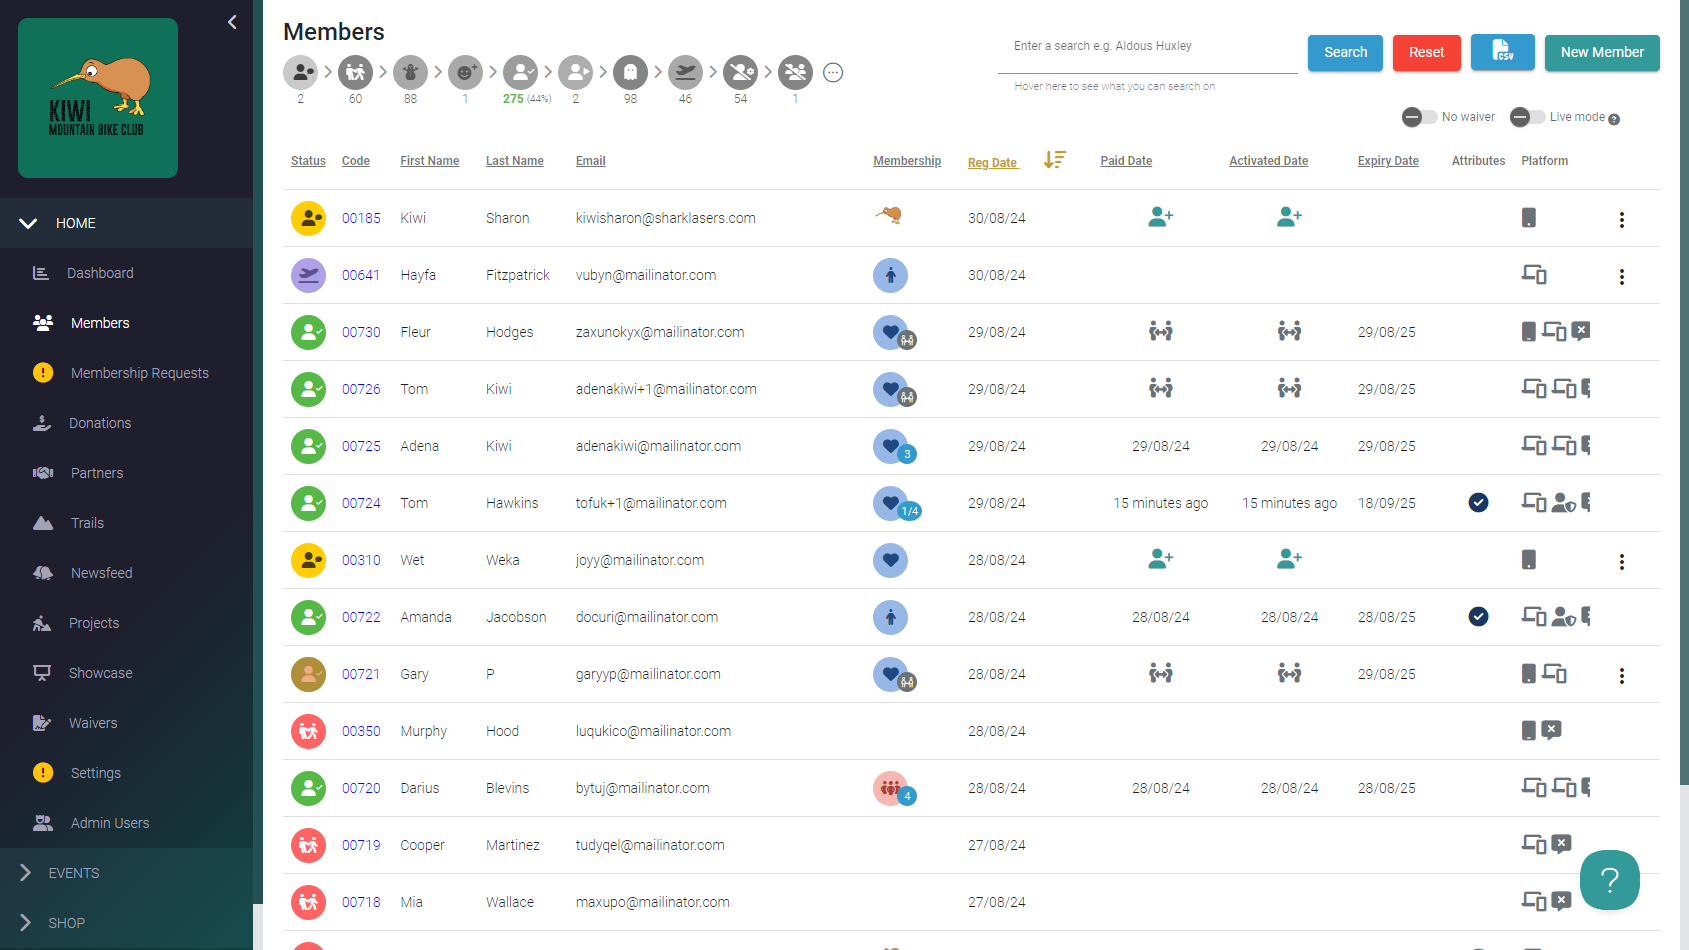
Task: Open Partners in the sidebar
Action: [126, 473]
